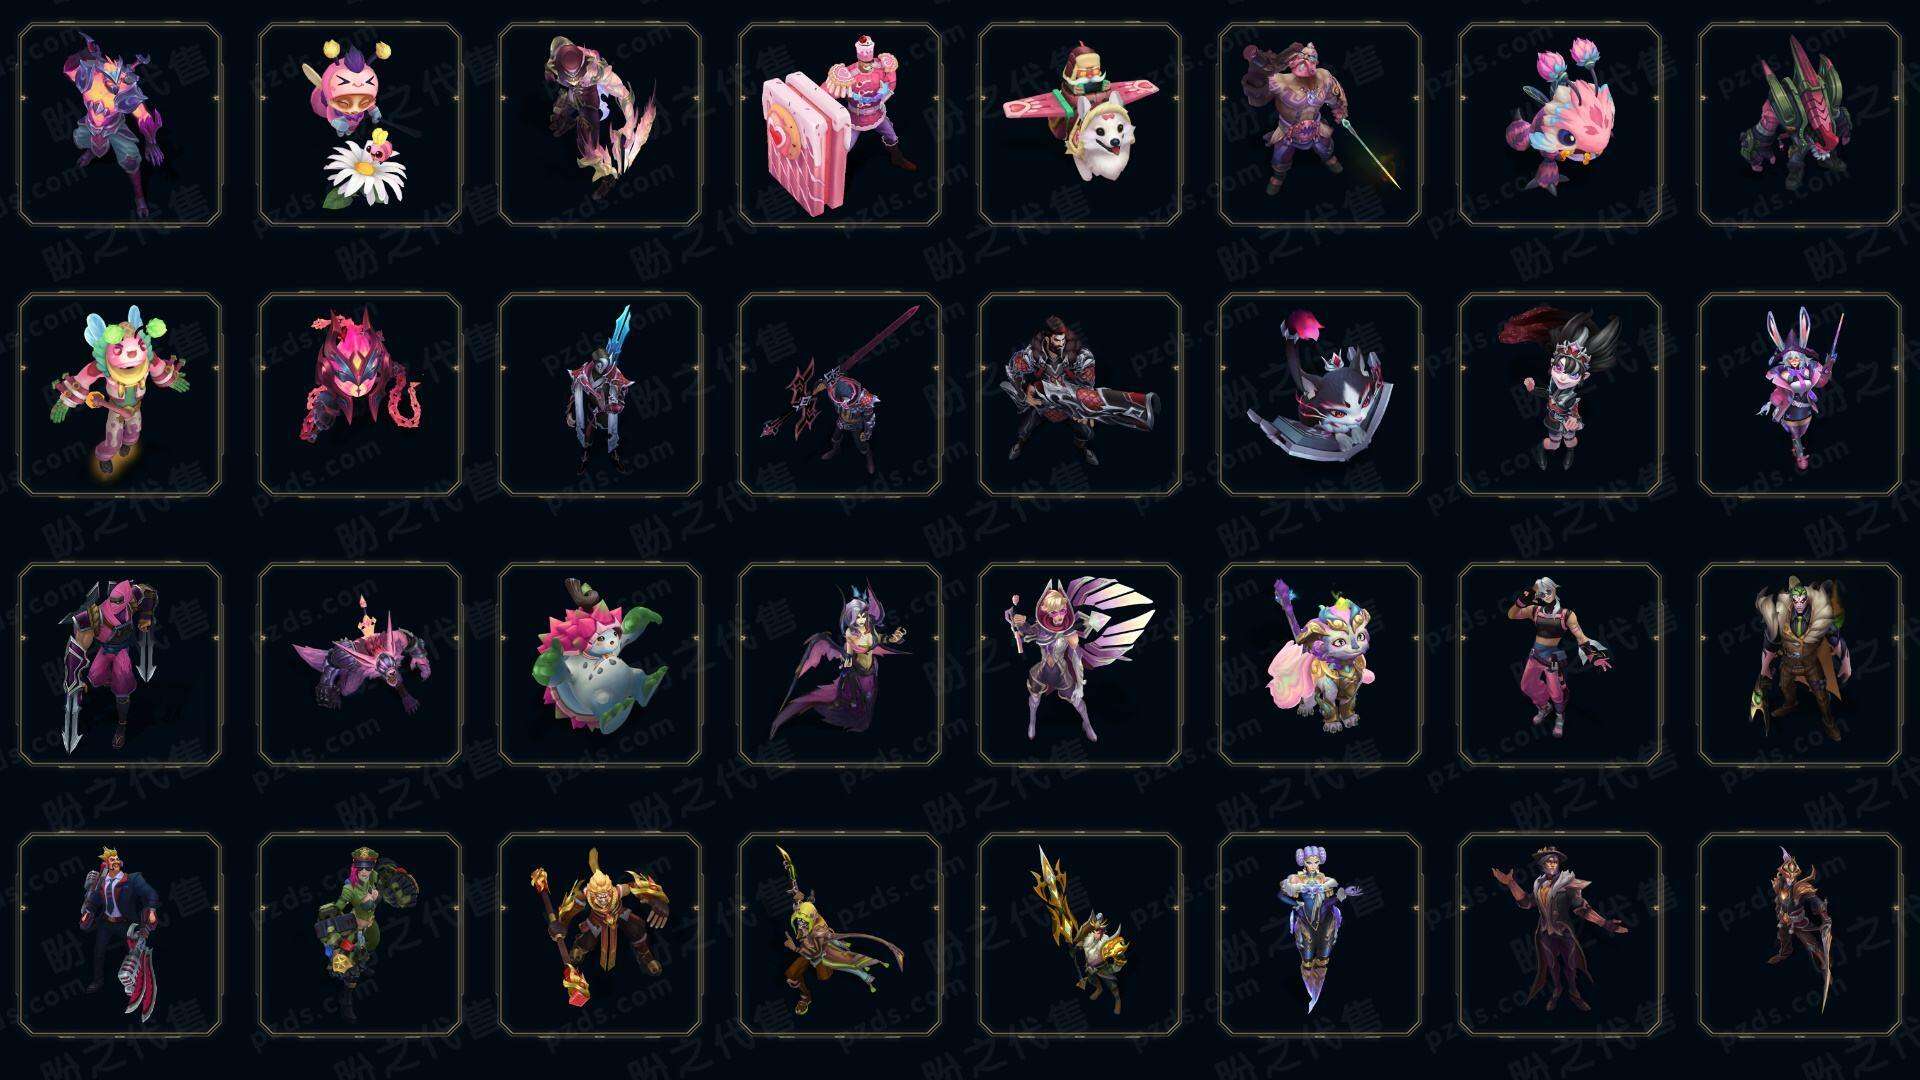The image size is (1920, 1080).
Task: Select the pink ninja with twin blades
Action: click(120, 664)
